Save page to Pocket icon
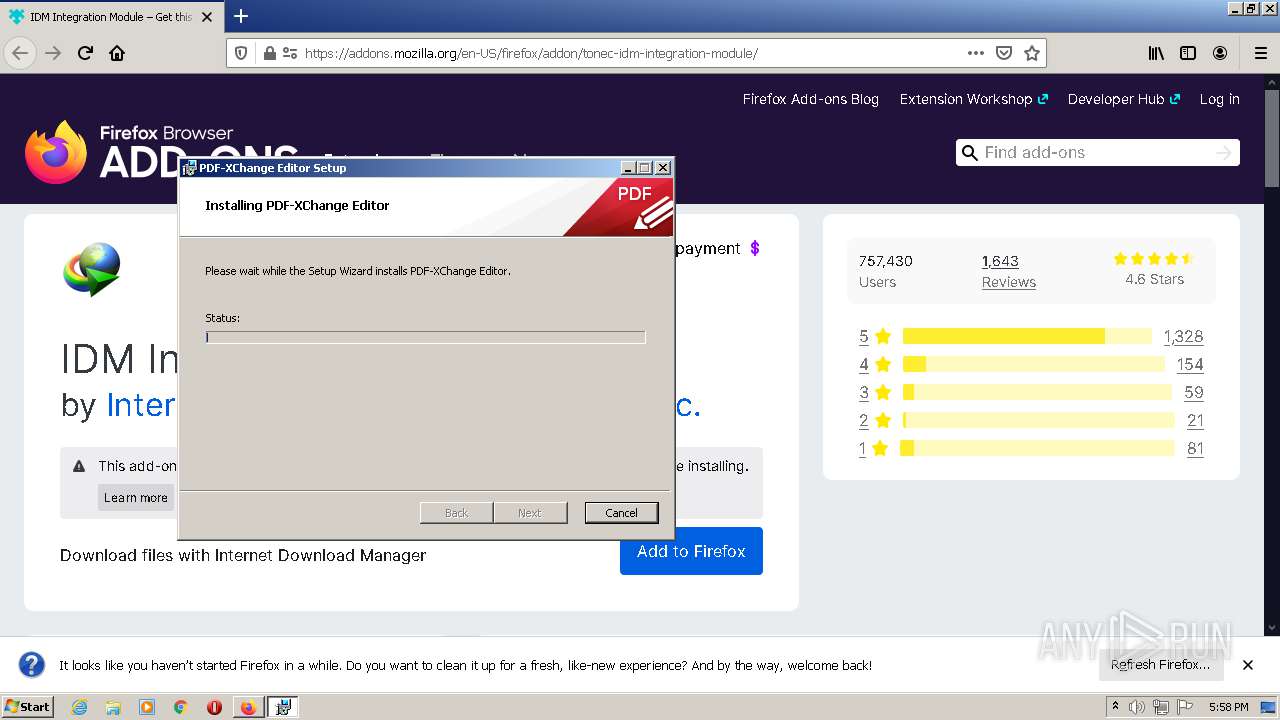1280x720 pixels. coord(1004,53)
